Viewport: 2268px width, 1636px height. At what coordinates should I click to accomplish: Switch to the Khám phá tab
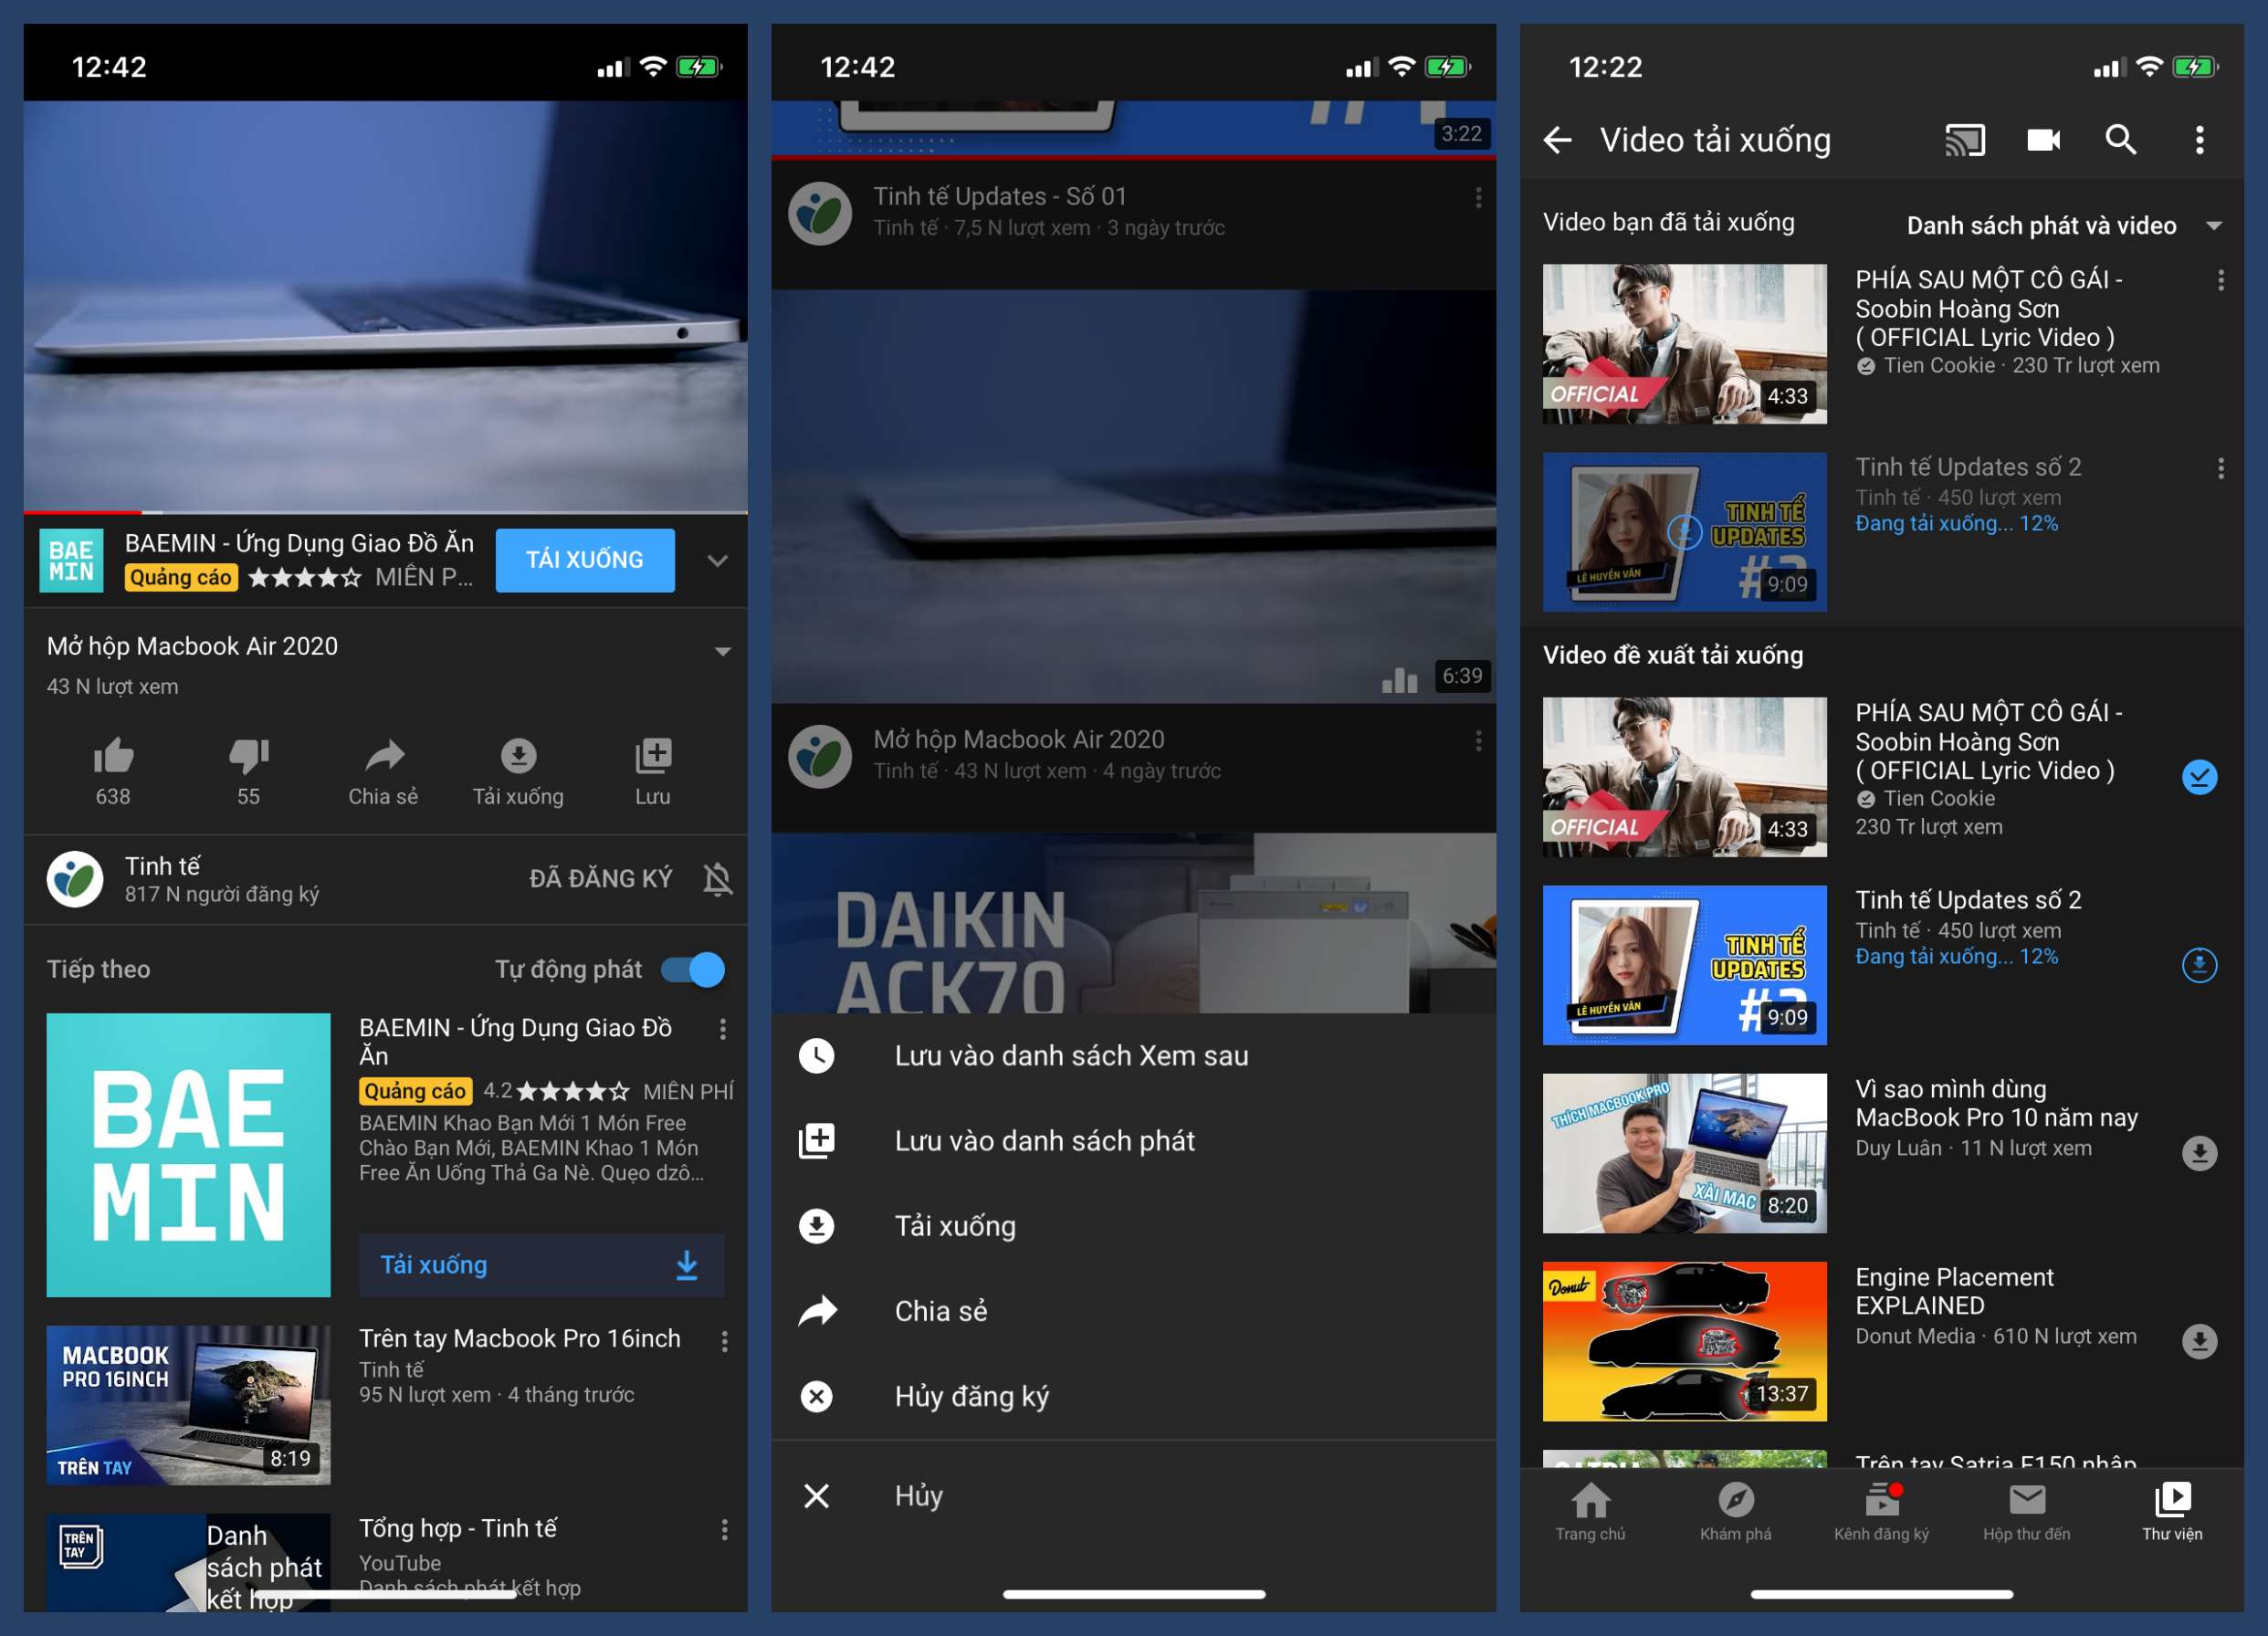click(x=1735, y=1511)
